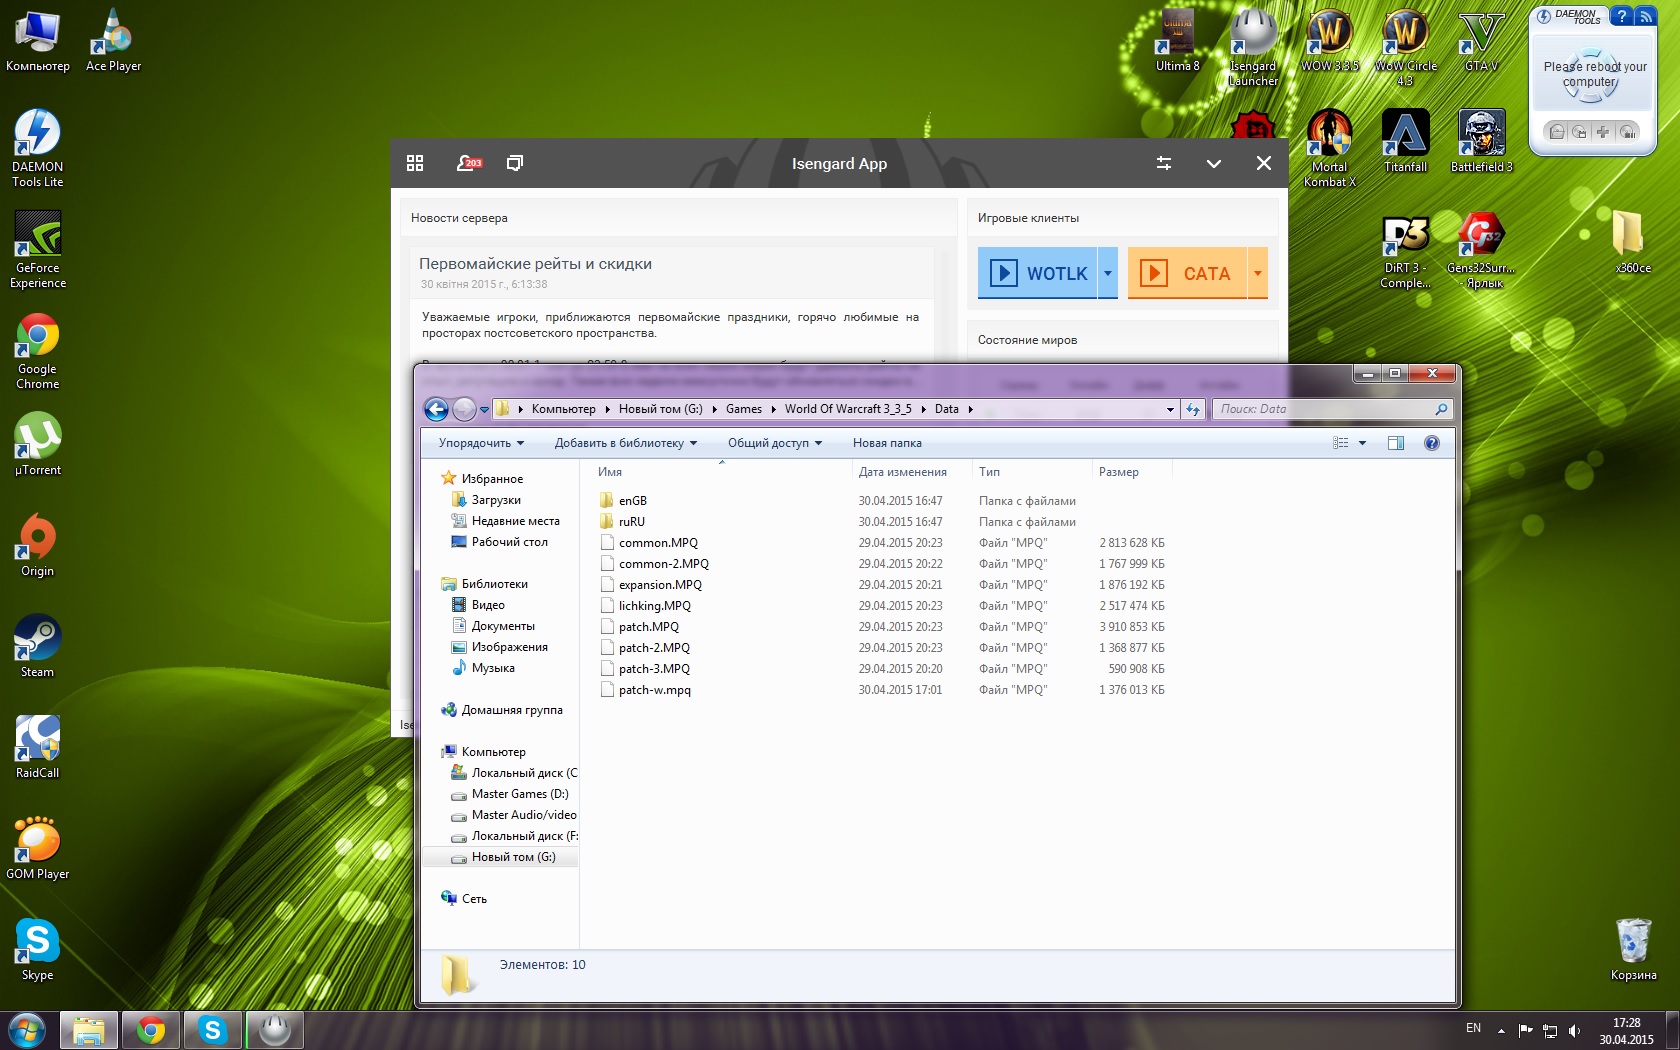Launch the CATA game client
Image resolution: width=1680 pixels, height=1050 pixels.
(x=1188, y=273)
